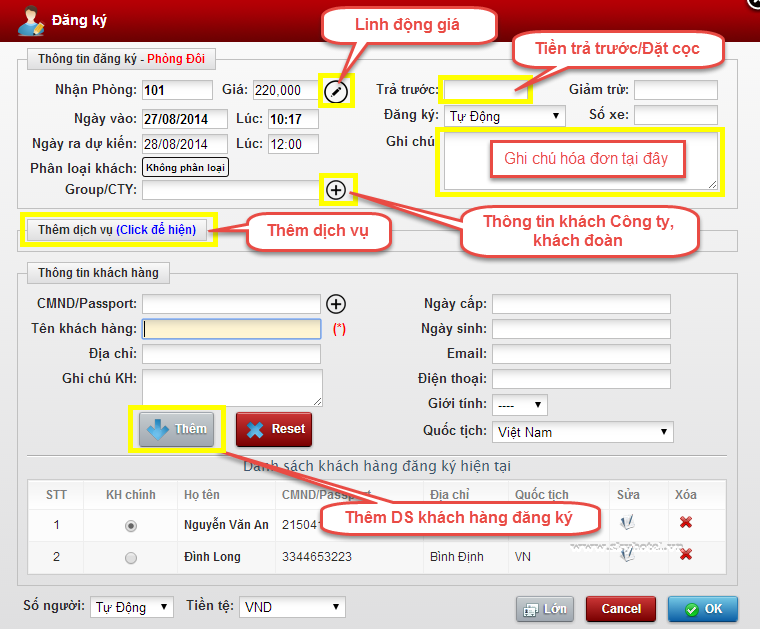Screen dimensions: 760x629
Task: Delete Đinh Long from the list
Action: click(x=686, y=555)
